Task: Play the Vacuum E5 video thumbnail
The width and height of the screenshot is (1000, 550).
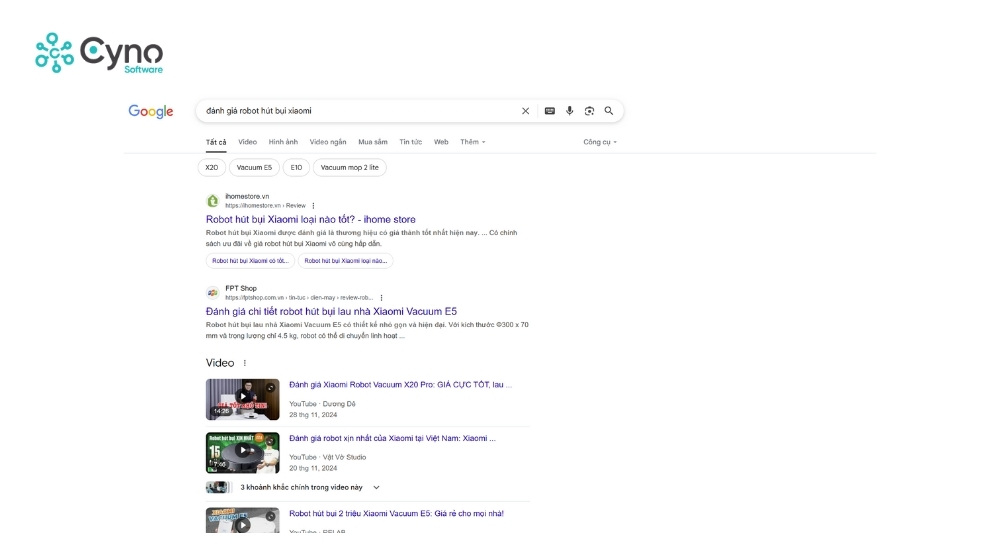Action: pos(242,521)
